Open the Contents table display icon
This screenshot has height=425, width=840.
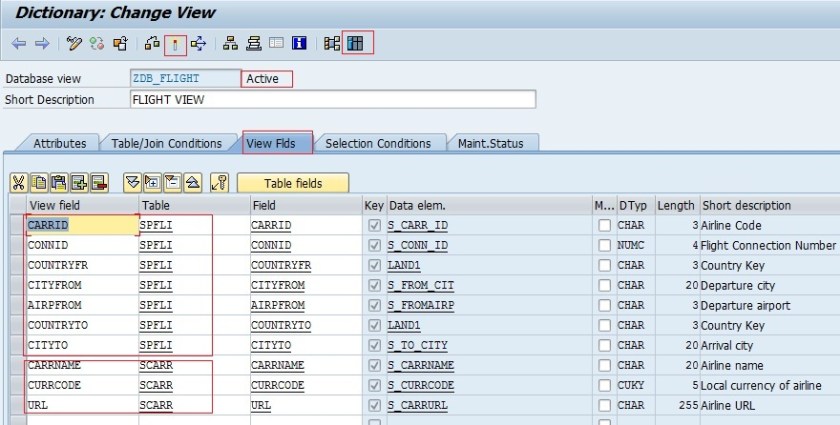click(x=357, y=43)
